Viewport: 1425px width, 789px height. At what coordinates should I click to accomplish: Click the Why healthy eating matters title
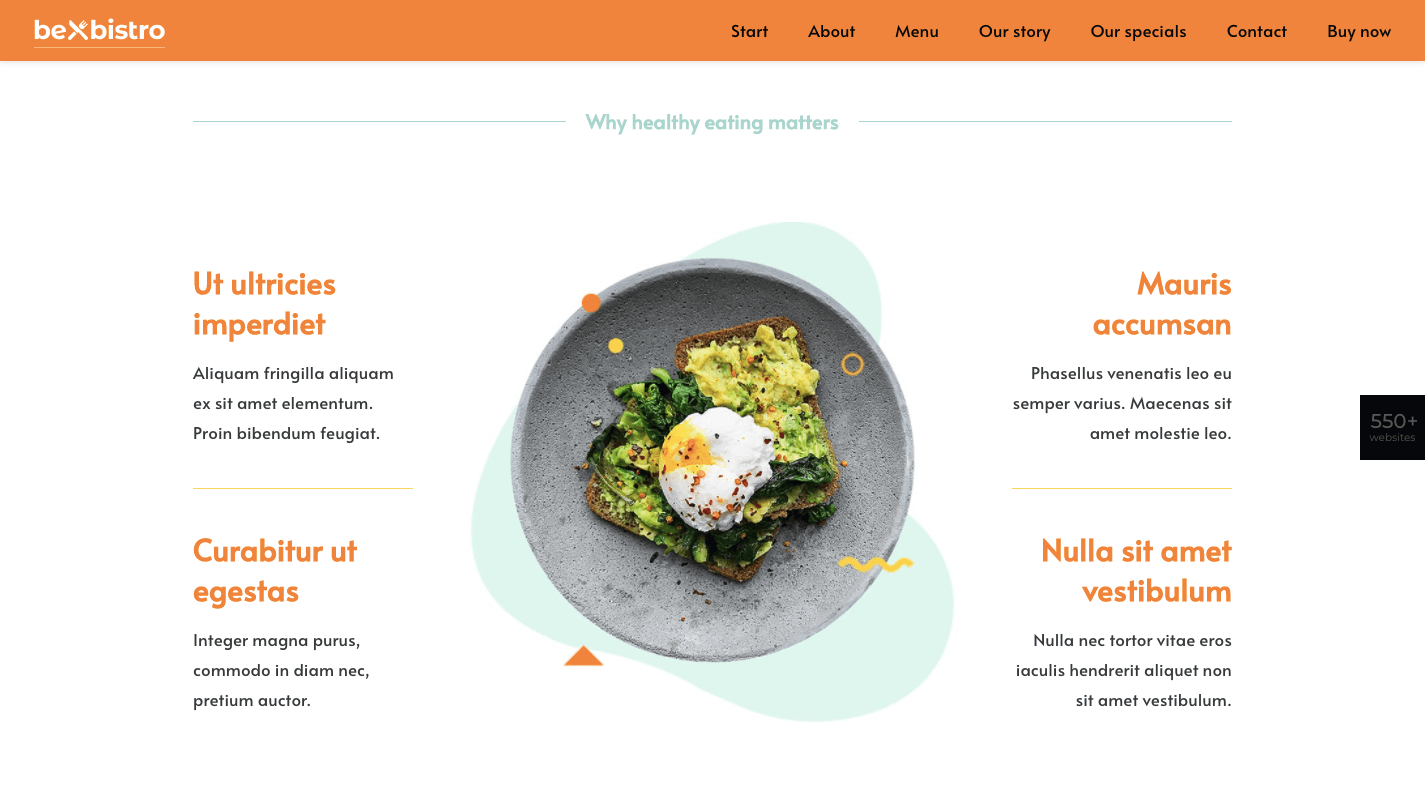711,122
